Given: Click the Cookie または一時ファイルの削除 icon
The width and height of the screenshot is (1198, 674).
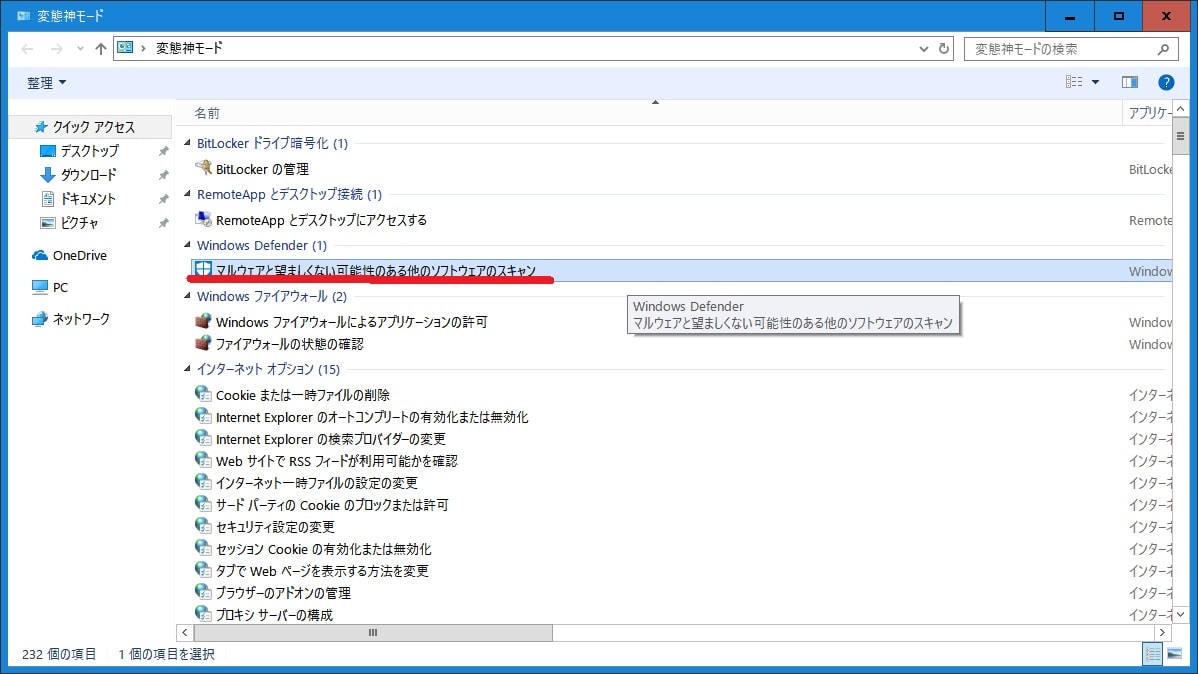Looking at the screenshot, I should [202, 394].
